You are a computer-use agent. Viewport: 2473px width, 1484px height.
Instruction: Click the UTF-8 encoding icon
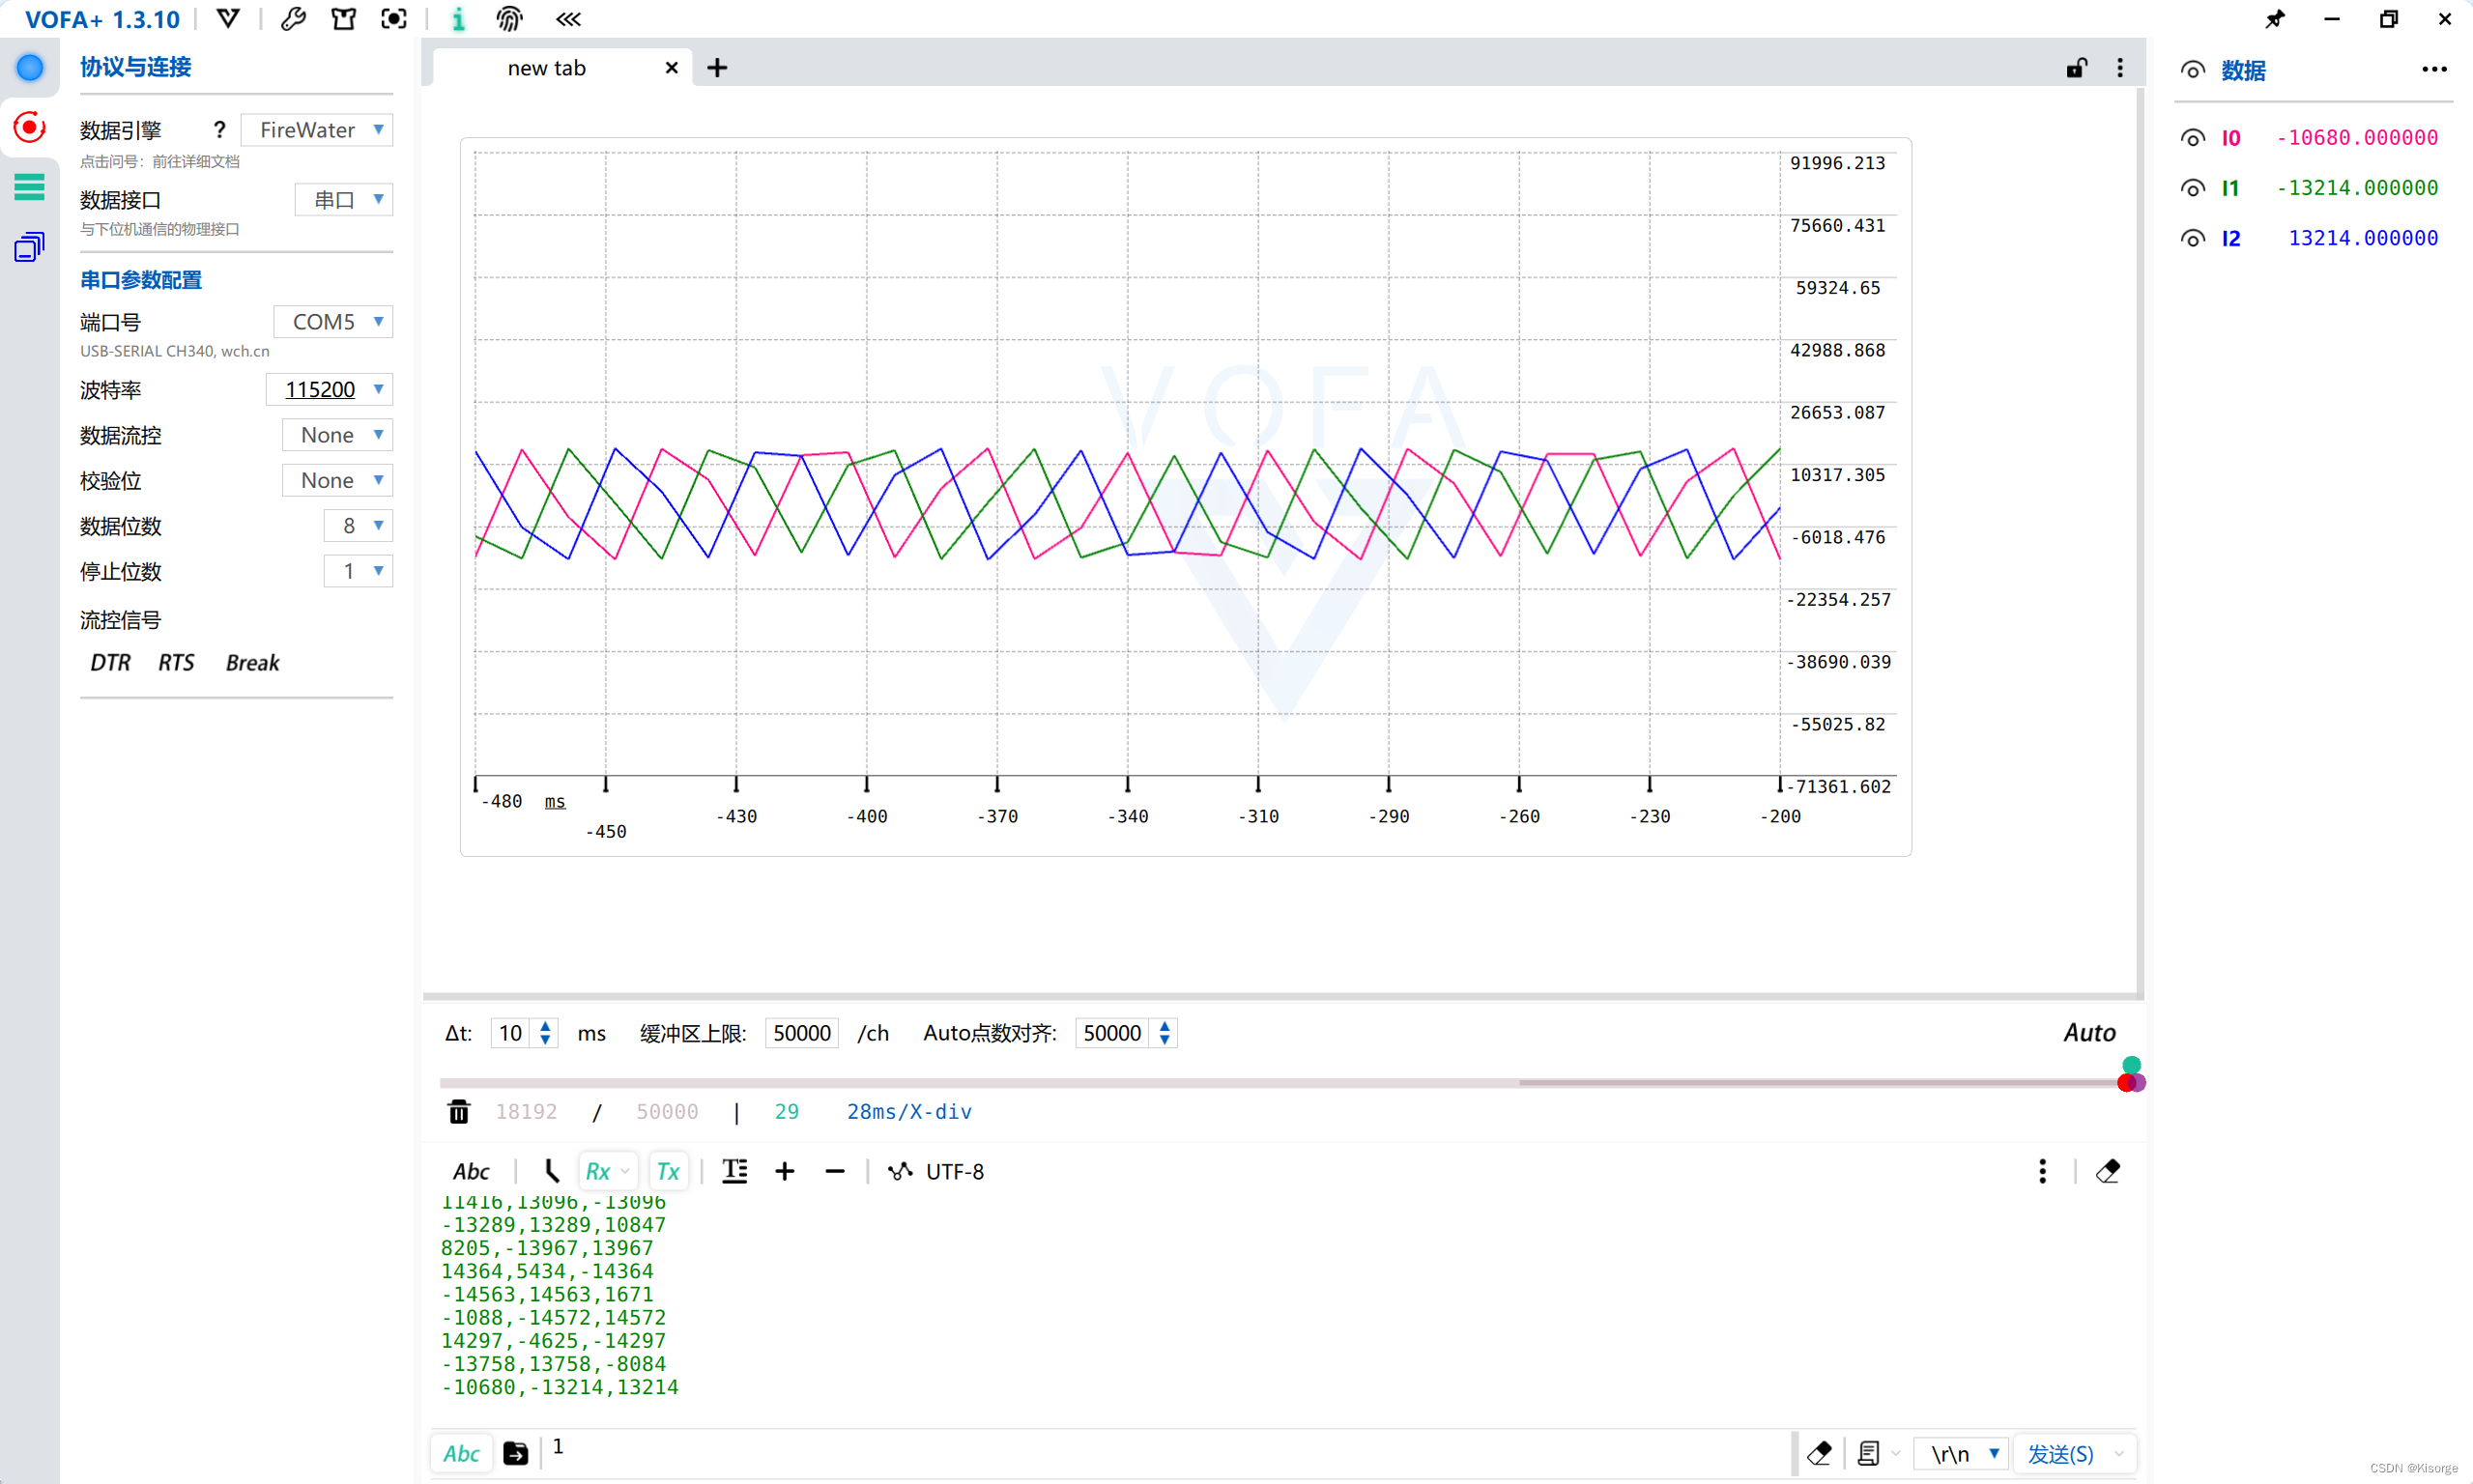click(900, 1171)
